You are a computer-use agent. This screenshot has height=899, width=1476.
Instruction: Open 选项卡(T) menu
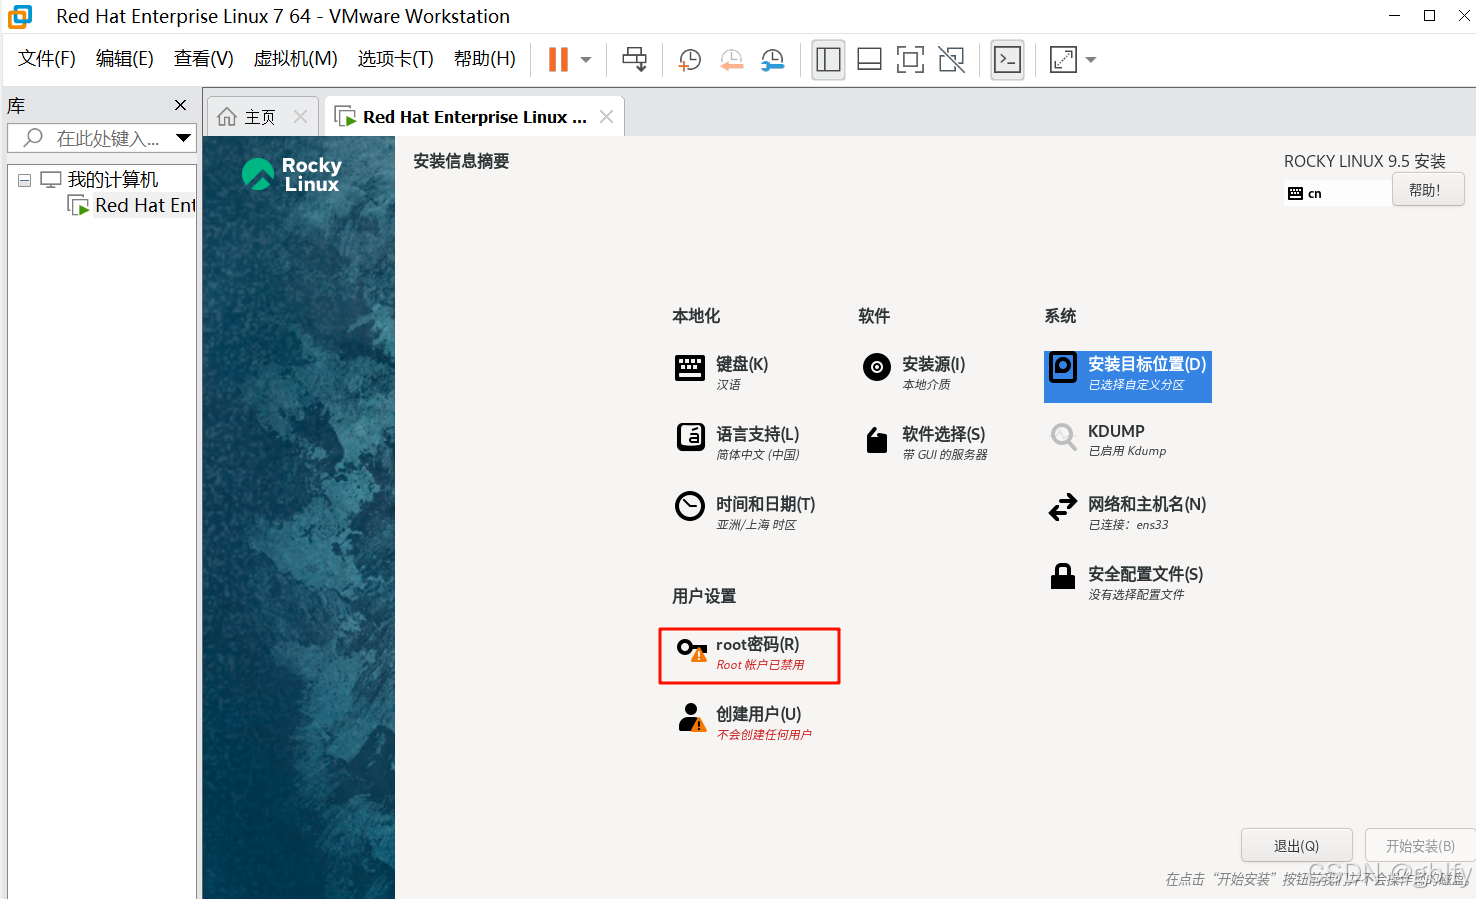pos(396,59)
